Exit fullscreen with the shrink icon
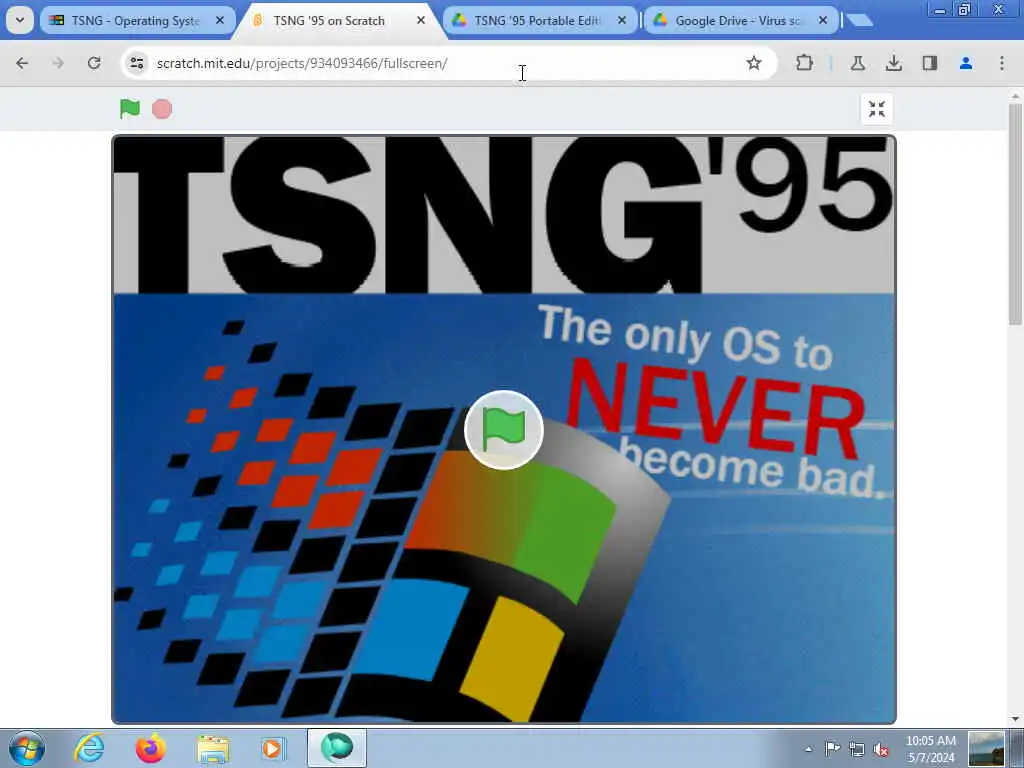The image size is (1024, 768). point(876,109)
